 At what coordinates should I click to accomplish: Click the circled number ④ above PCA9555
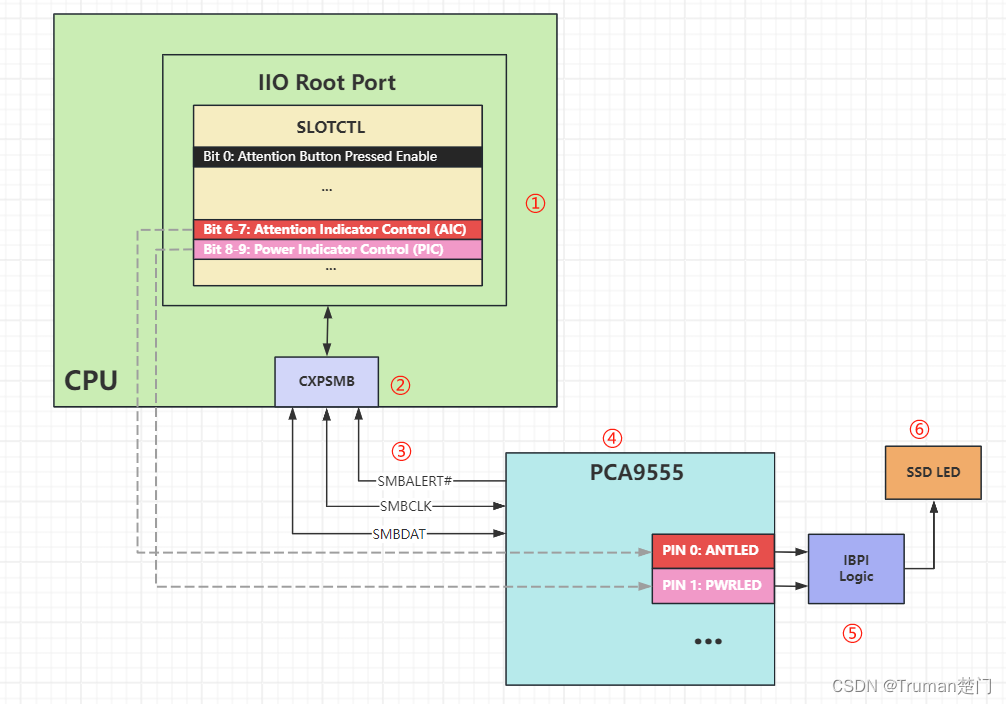tap(611, 438)
